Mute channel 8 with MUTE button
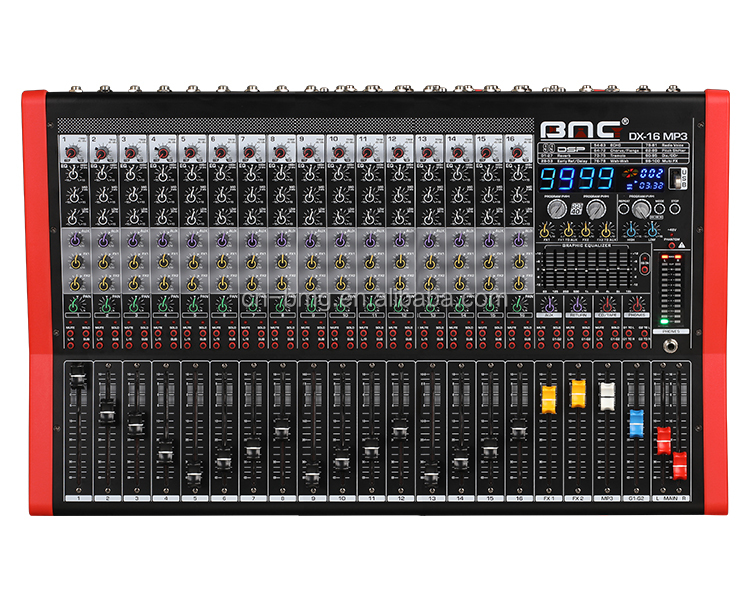Viewport: 750px width, 600px height. 276,333
